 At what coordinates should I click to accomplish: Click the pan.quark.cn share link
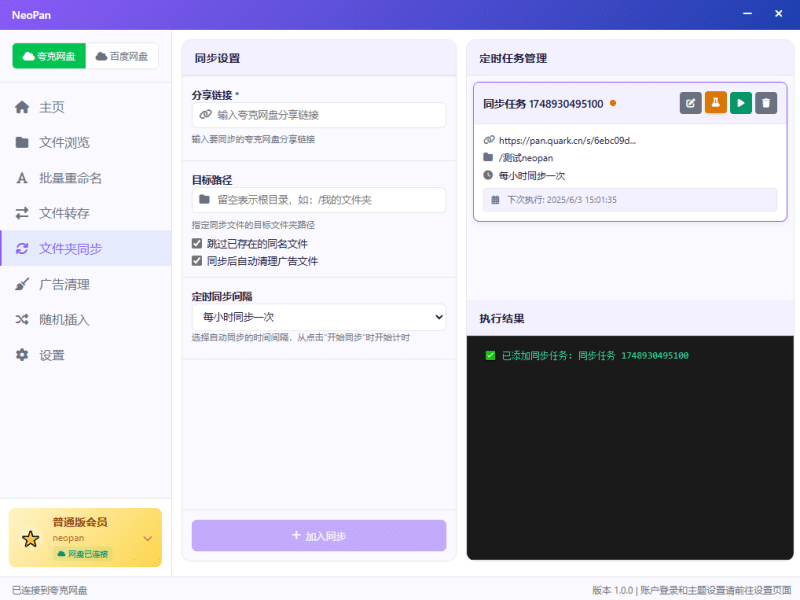coord(566,140)
